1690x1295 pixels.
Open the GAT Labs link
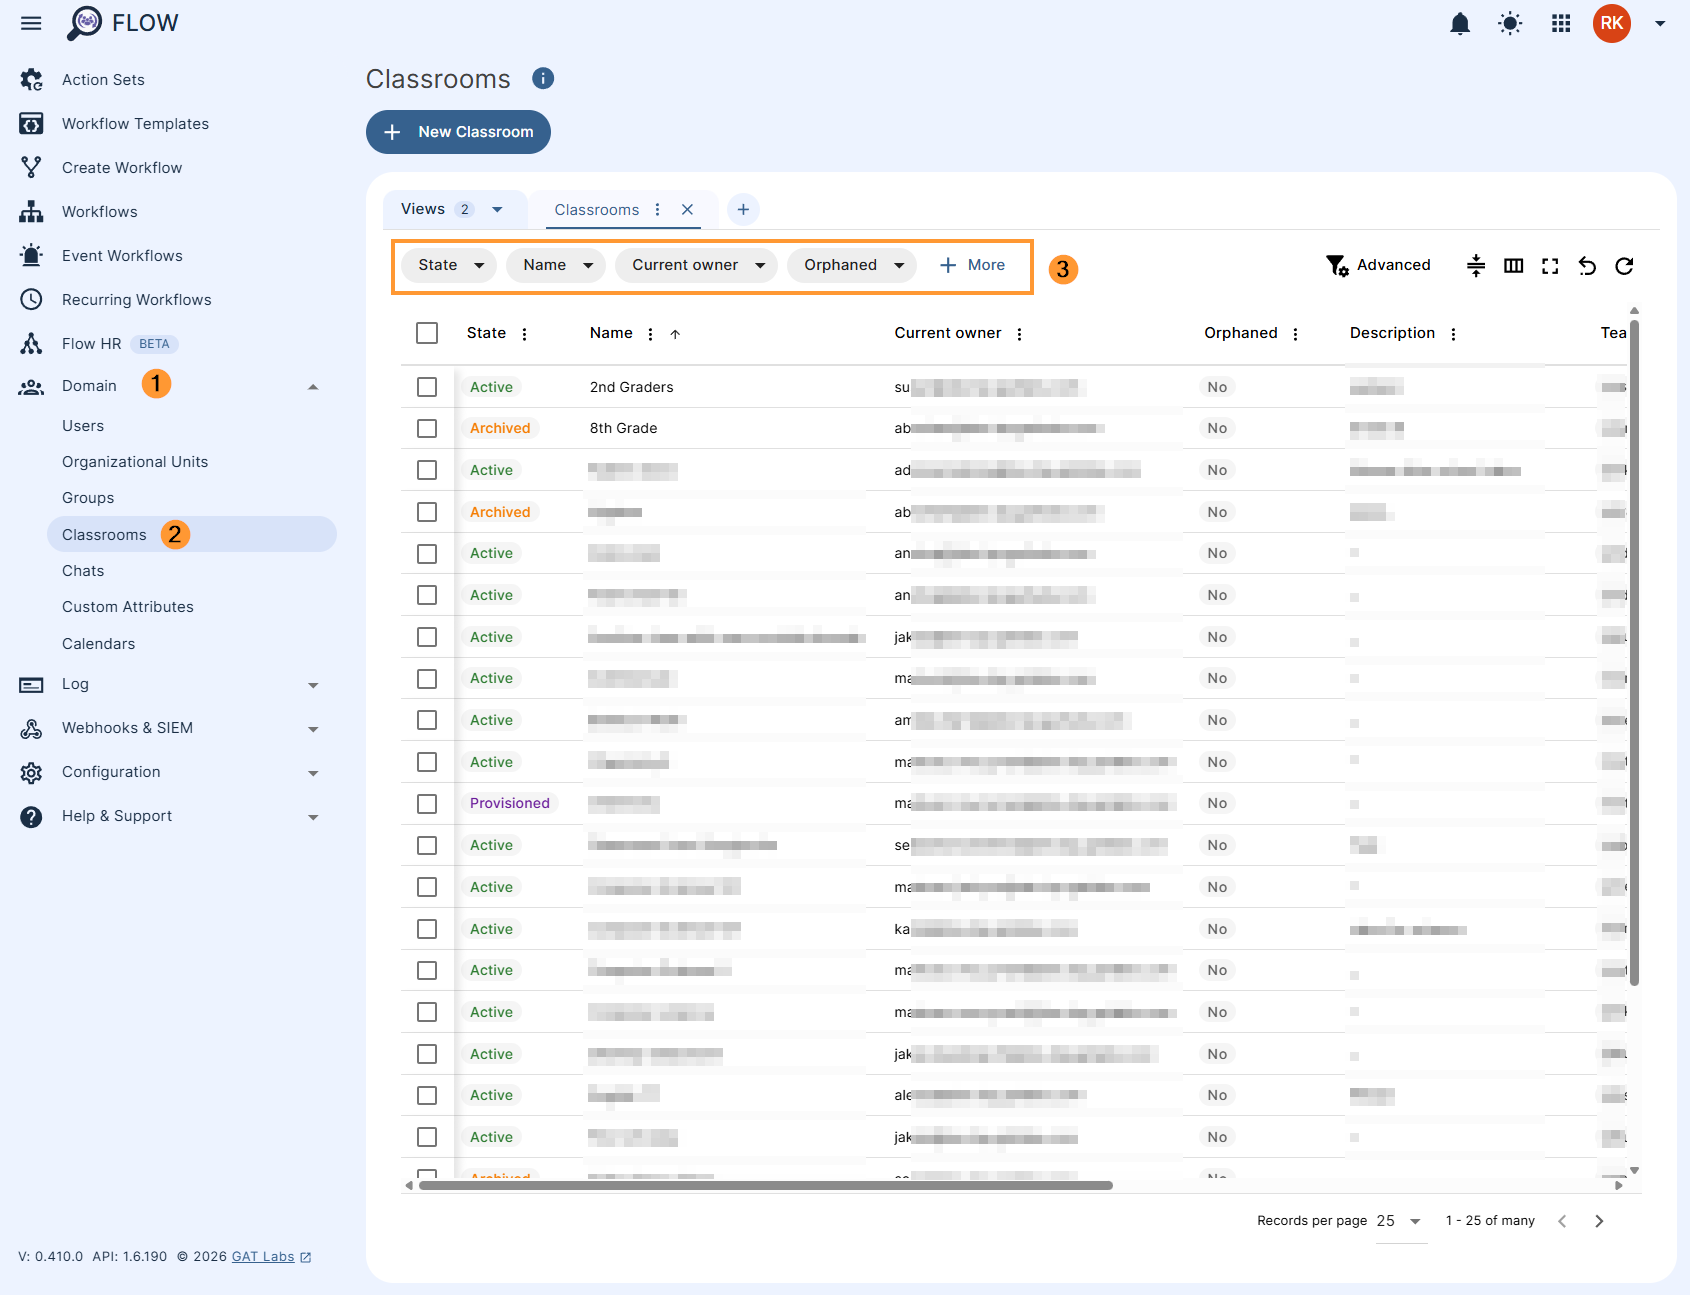click(263, 1257)
